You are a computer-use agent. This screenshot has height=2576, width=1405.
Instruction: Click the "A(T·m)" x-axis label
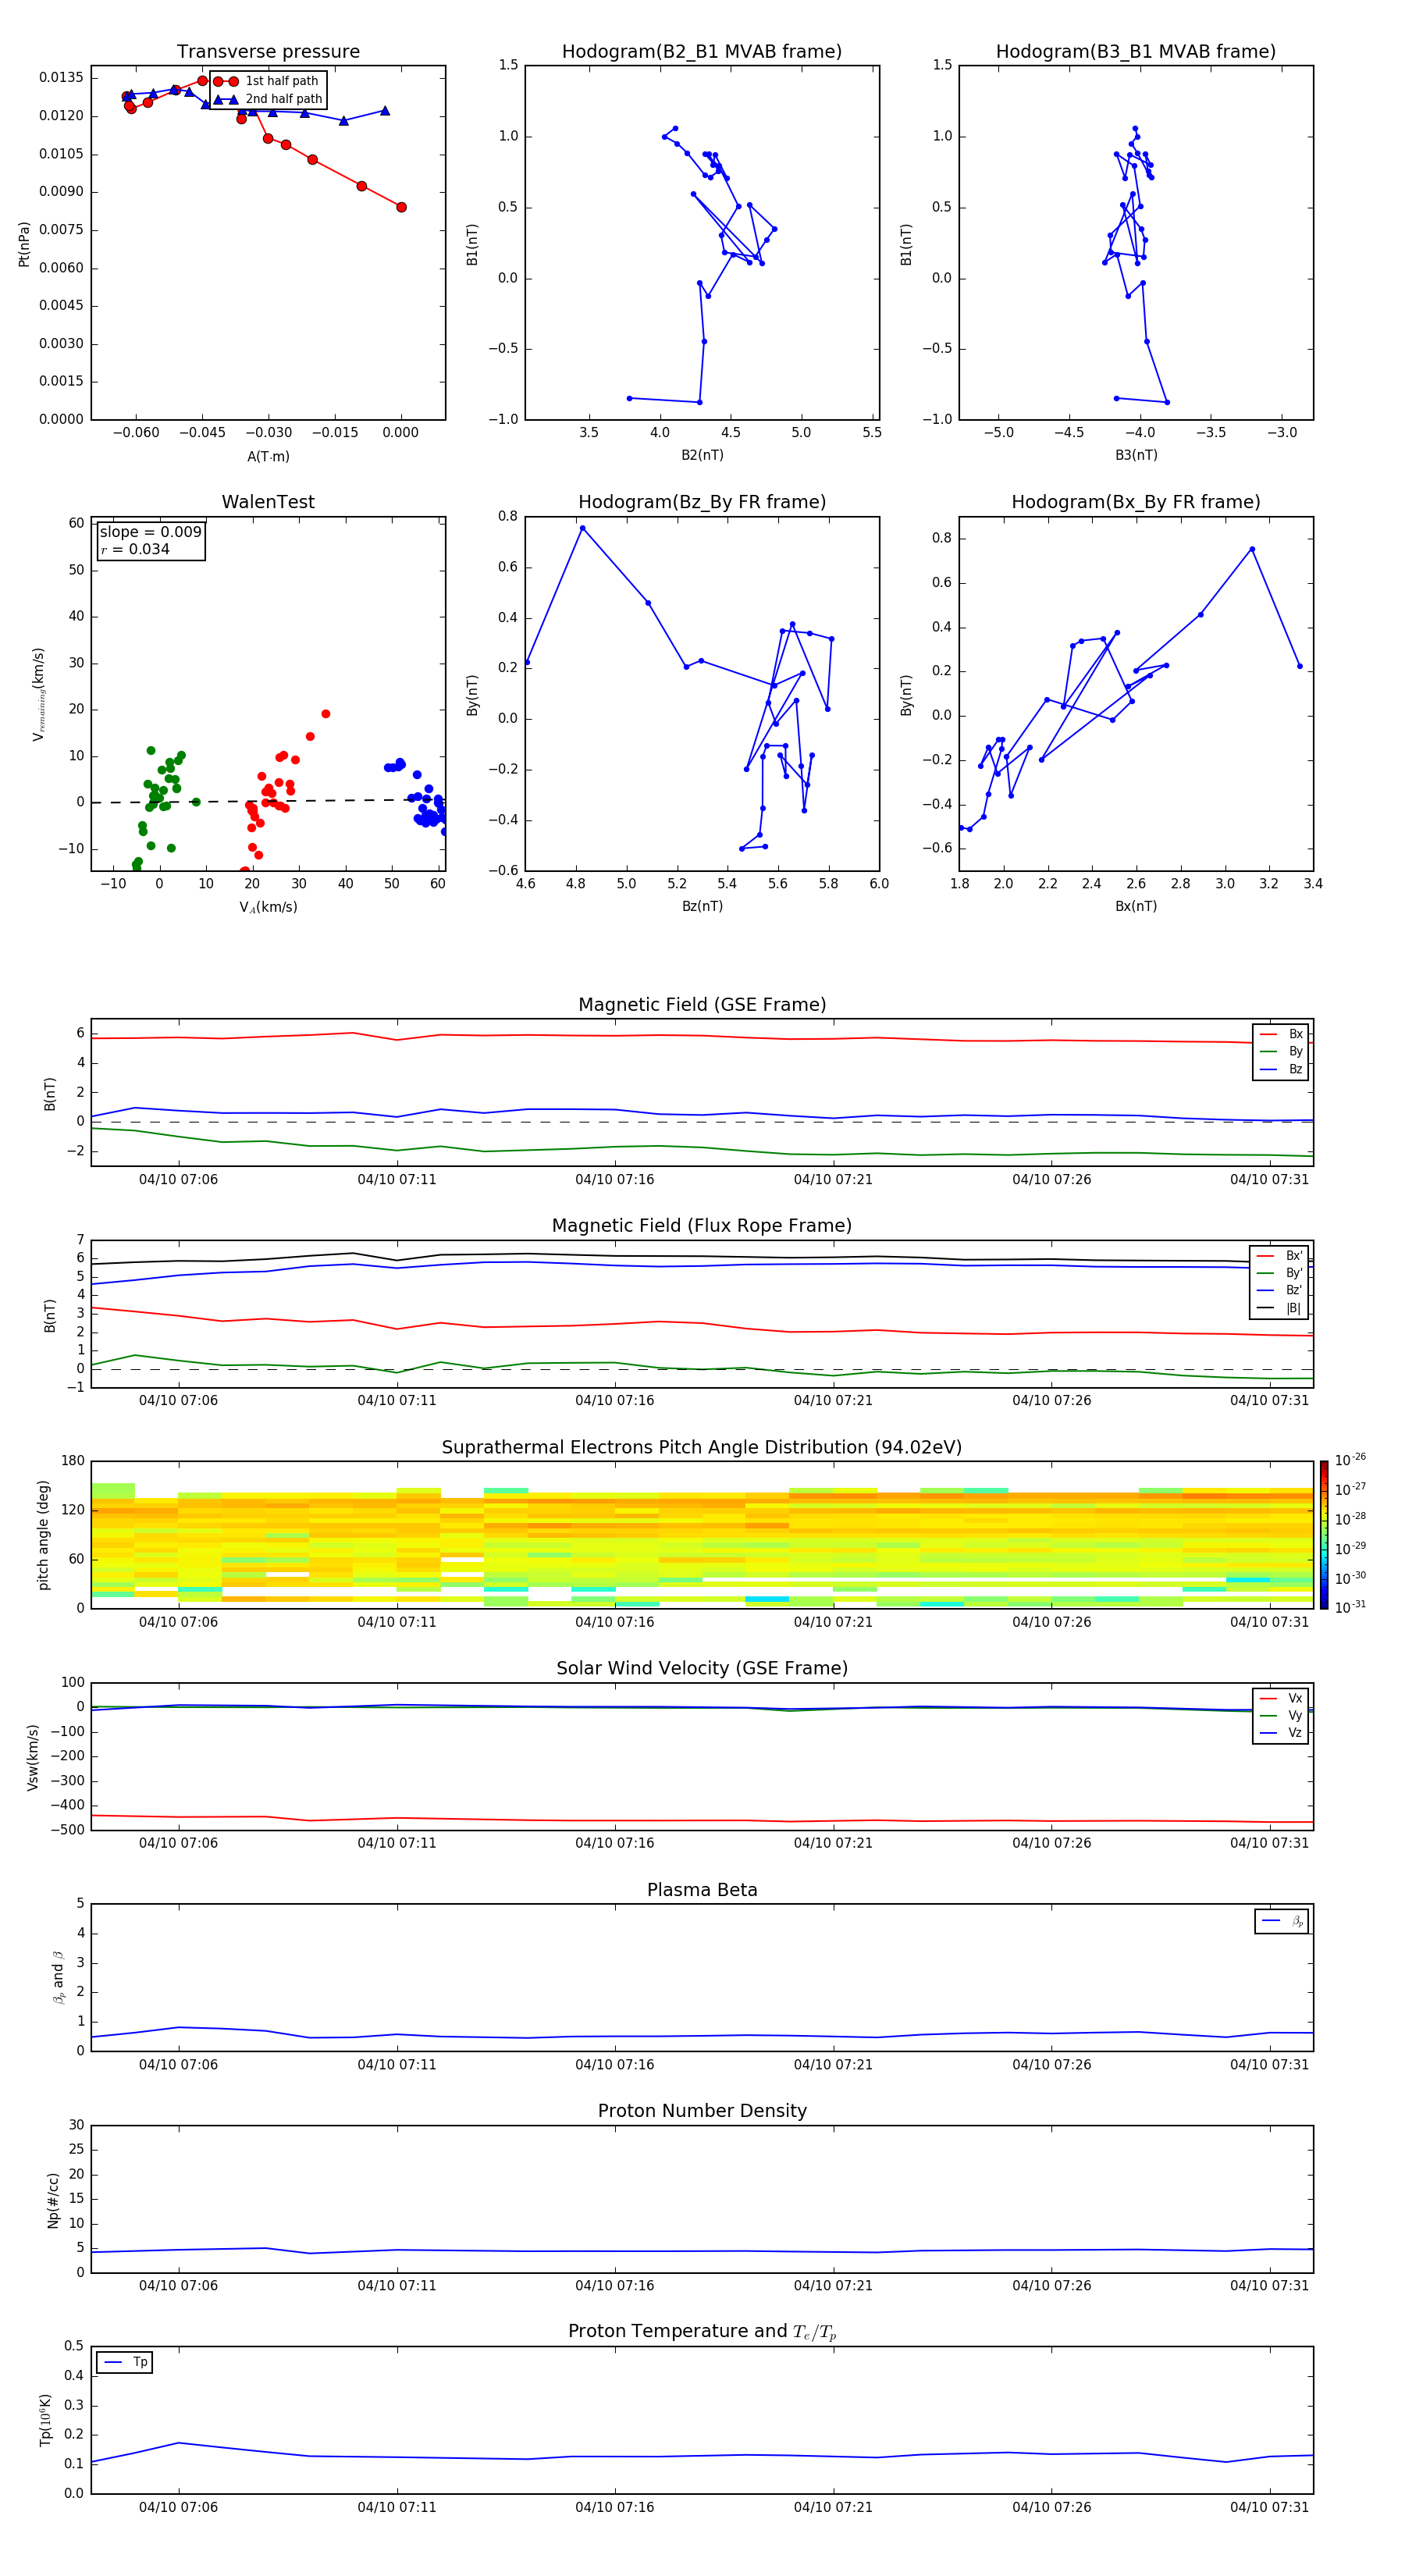(x=268, y=456)
